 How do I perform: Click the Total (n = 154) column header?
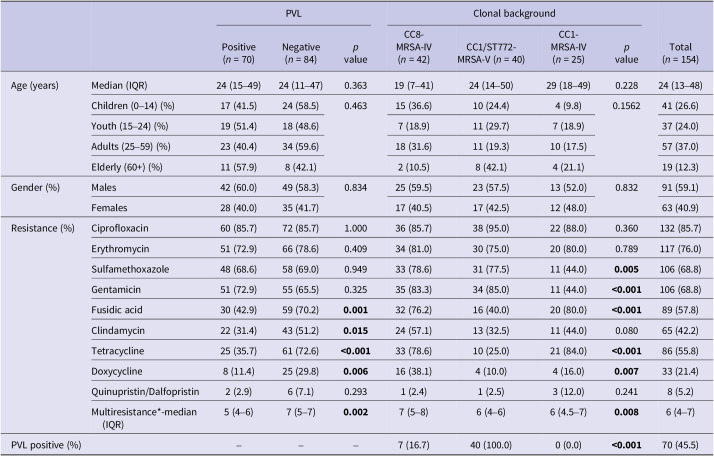(x=679, y=52)
